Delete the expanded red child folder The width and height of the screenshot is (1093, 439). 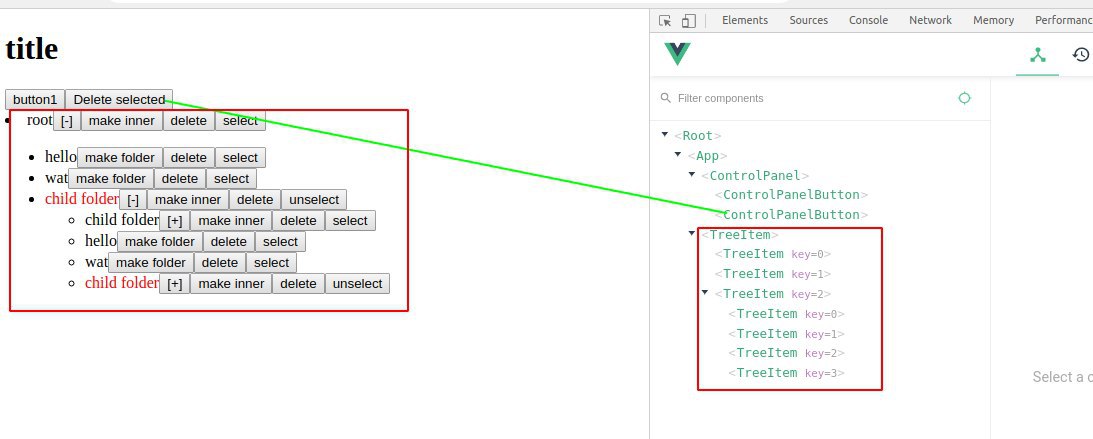pyautogui.click(x=255, y=200)
